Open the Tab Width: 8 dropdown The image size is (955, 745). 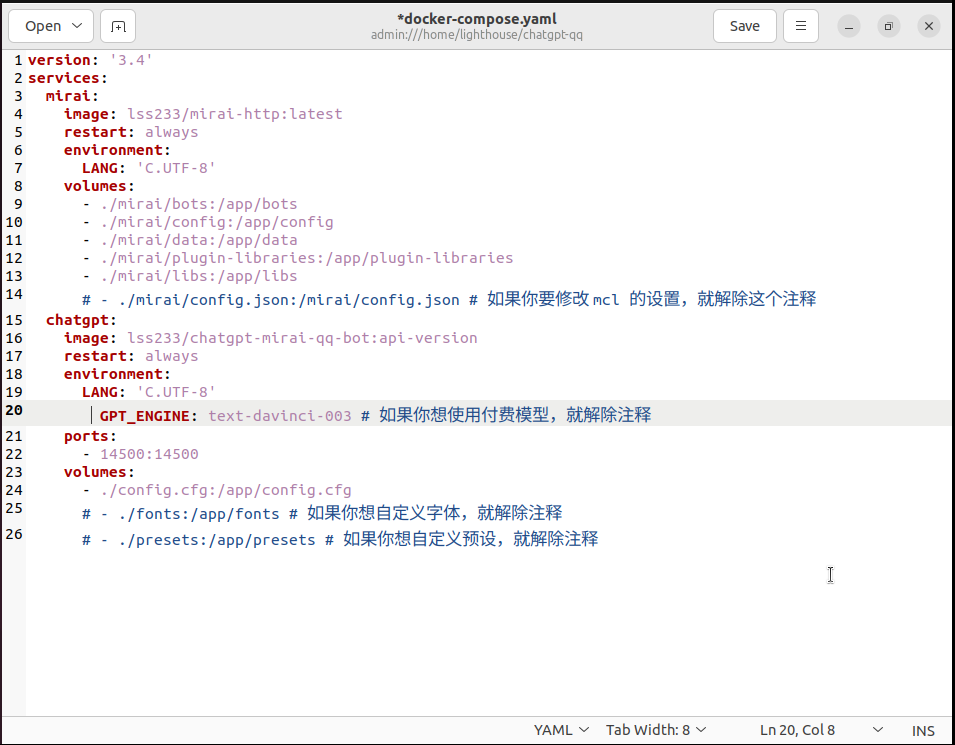tap(655, 730)
